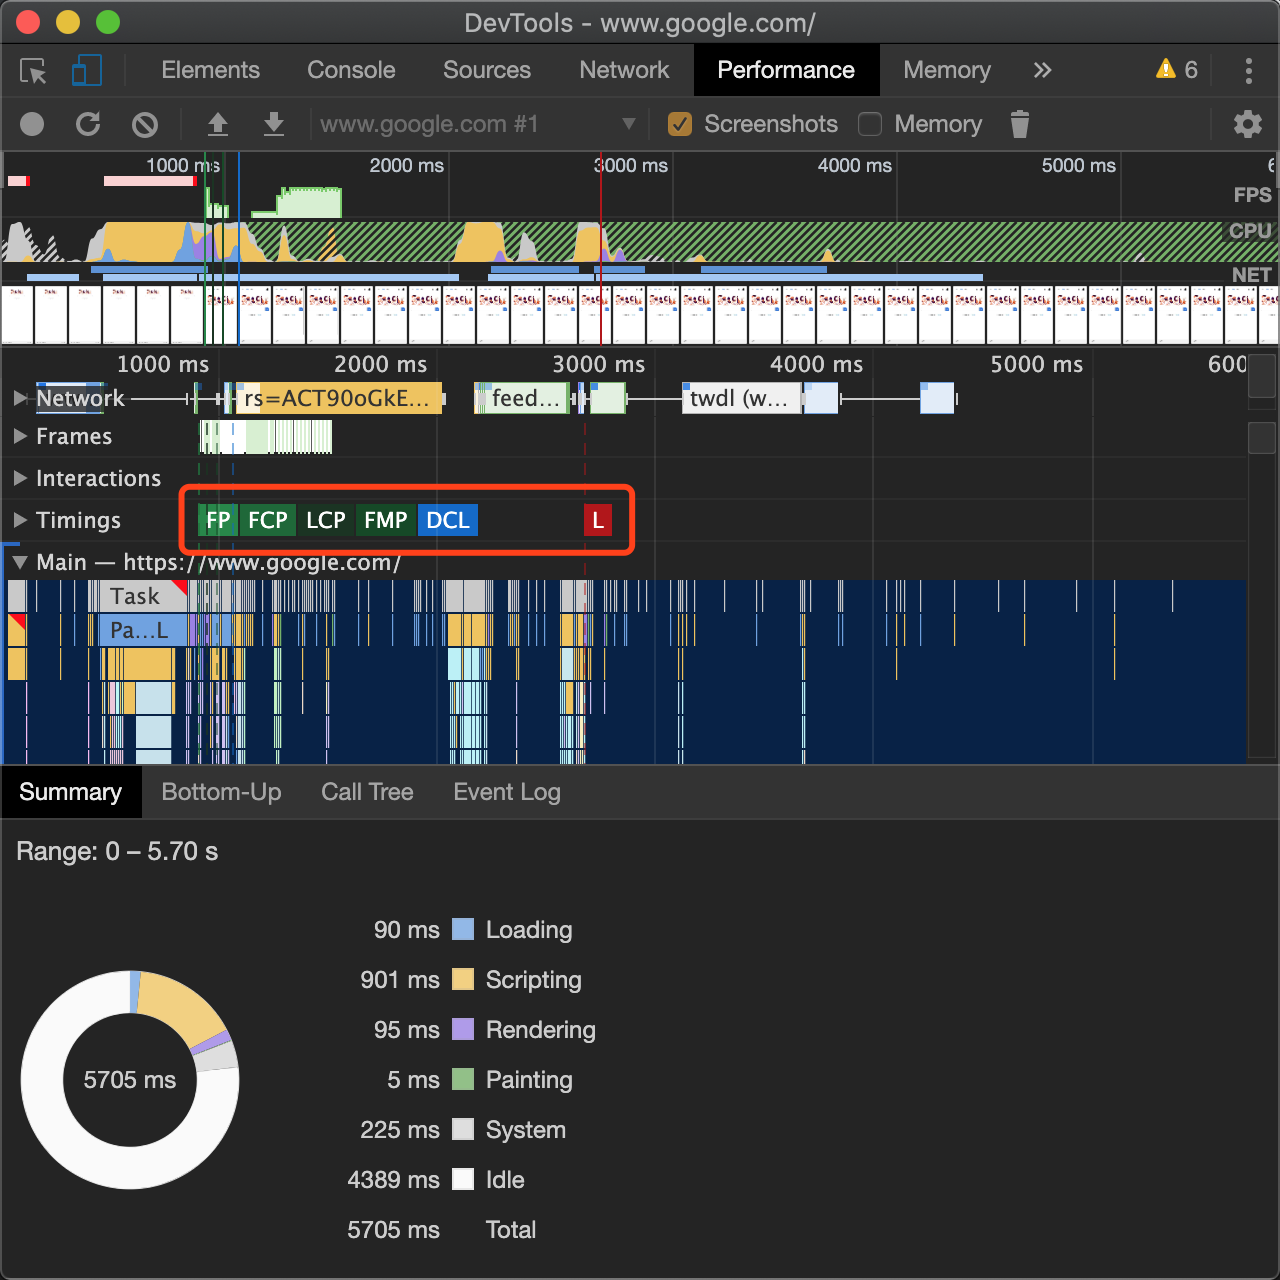1280x1280 pixels.
Task: Click the Loading color swatch in summary
Action: tap(463, 929)
